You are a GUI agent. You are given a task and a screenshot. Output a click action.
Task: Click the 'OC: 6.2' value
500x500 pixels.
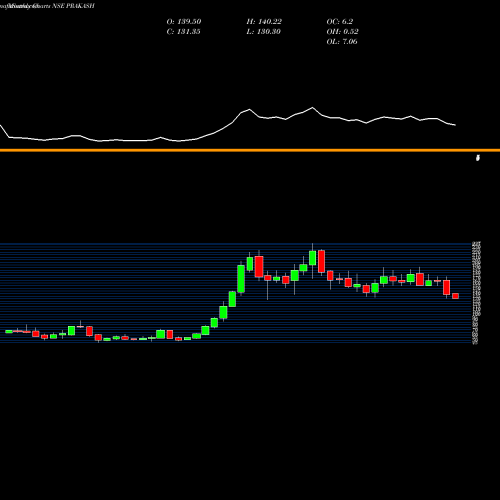(x=340, y=21)
